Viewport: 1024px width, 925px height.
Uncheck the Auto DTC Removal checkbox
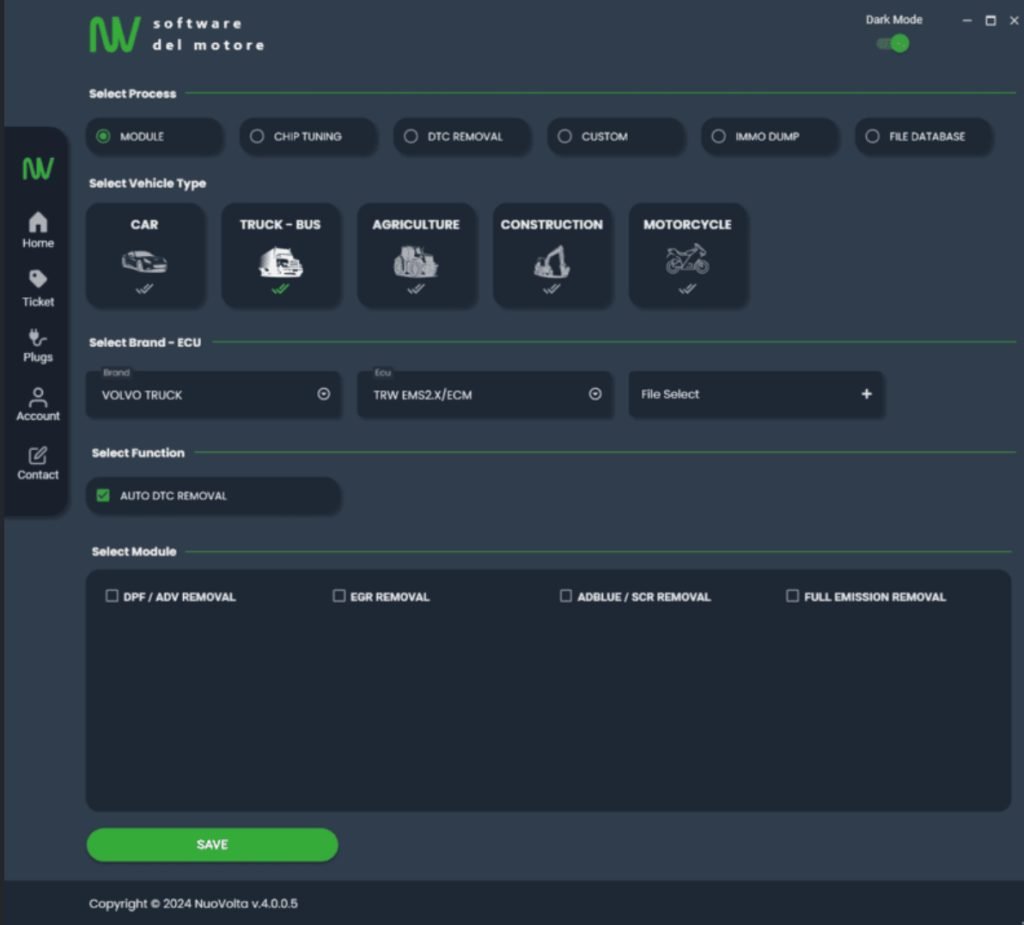click(103, 495)
